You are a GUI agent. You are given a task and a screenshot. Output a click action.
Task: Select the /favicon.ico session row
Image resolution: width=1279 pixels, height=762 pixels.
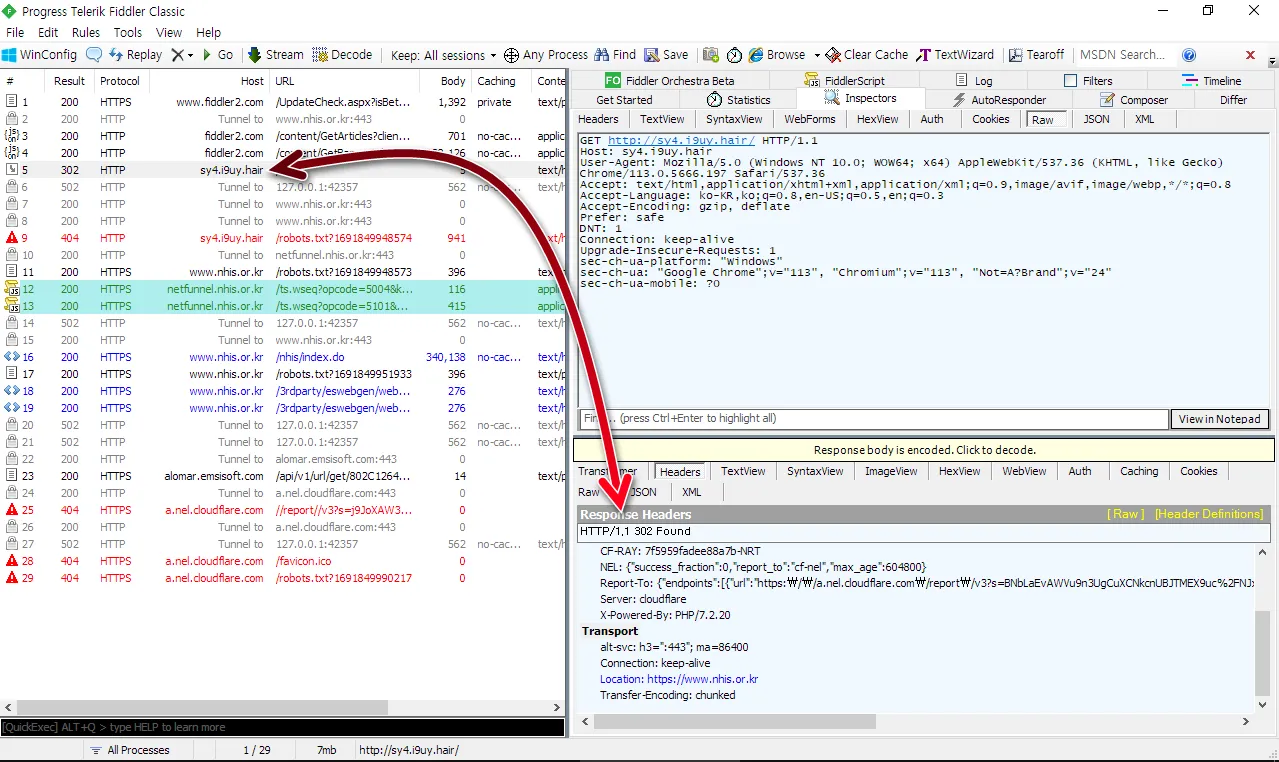(x=283, y=561)
